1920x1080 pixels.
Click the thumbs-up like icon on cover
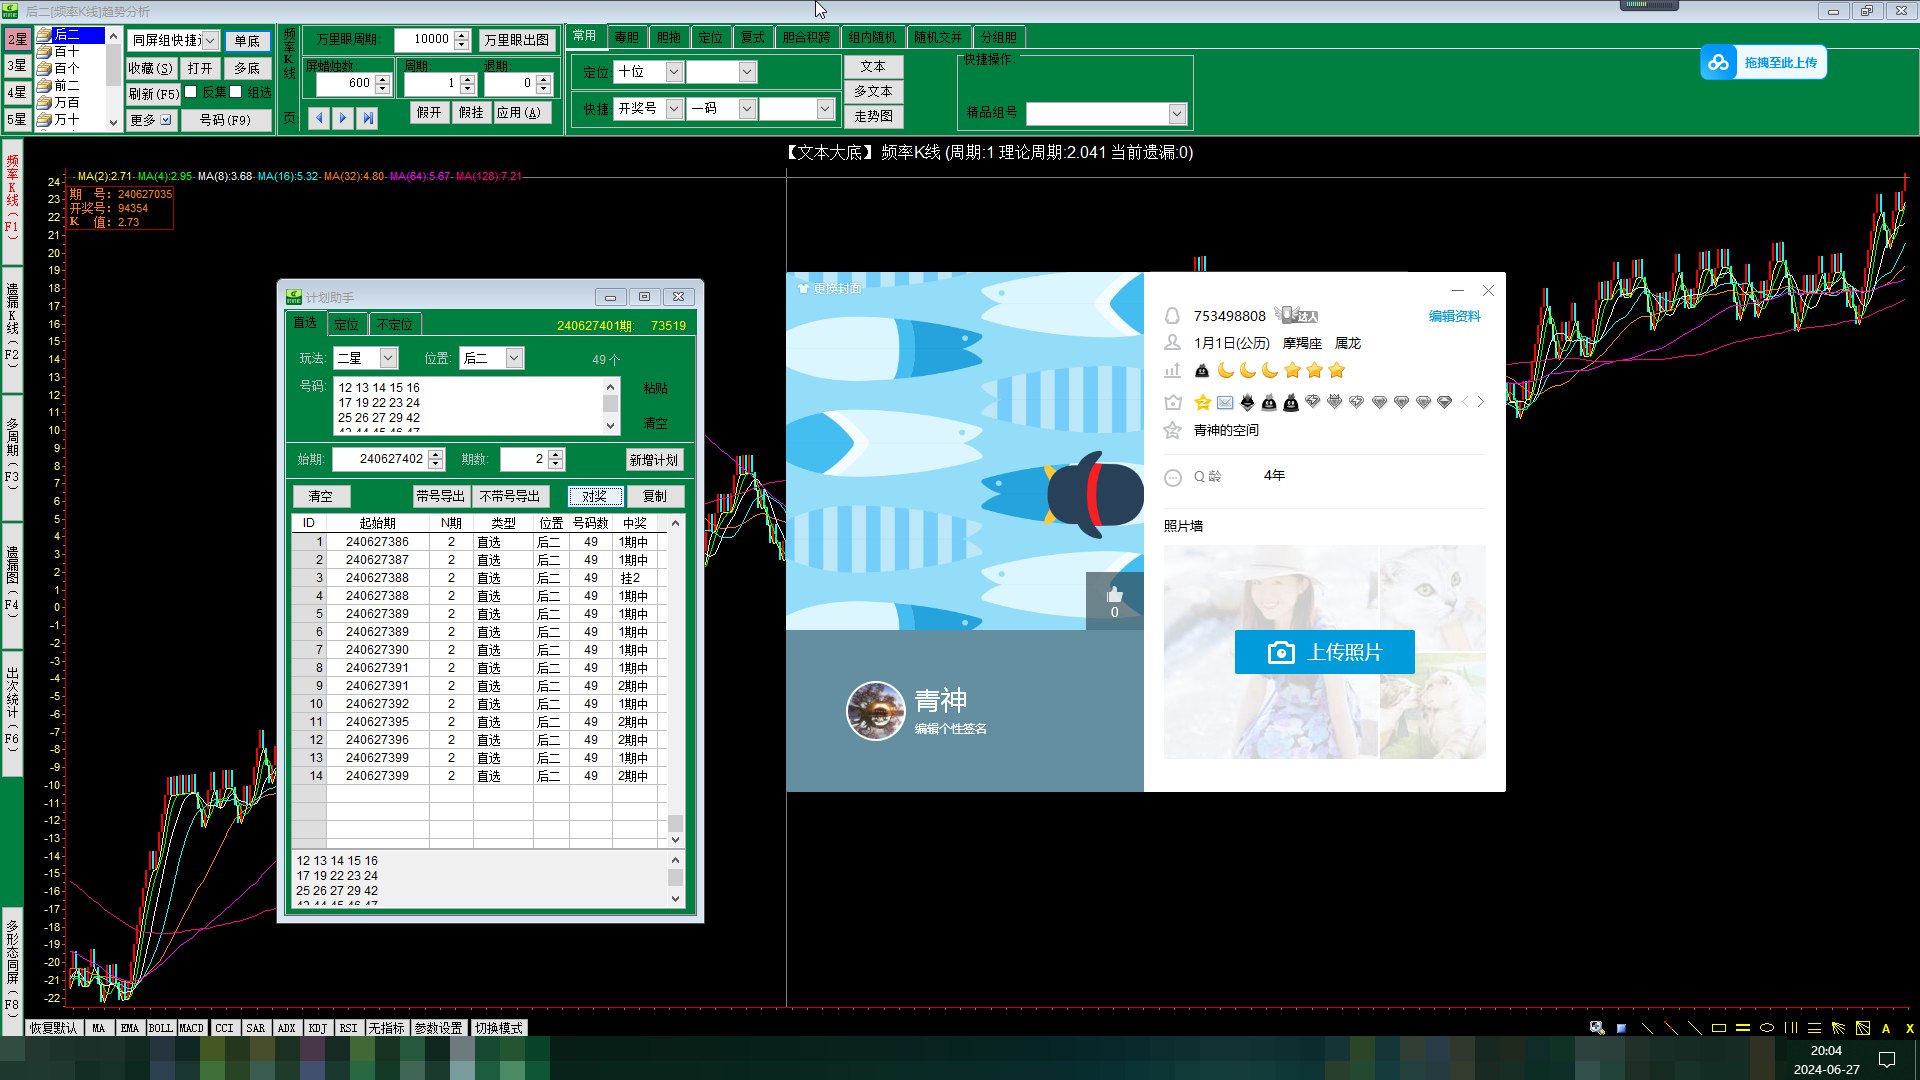point(1115,595)
